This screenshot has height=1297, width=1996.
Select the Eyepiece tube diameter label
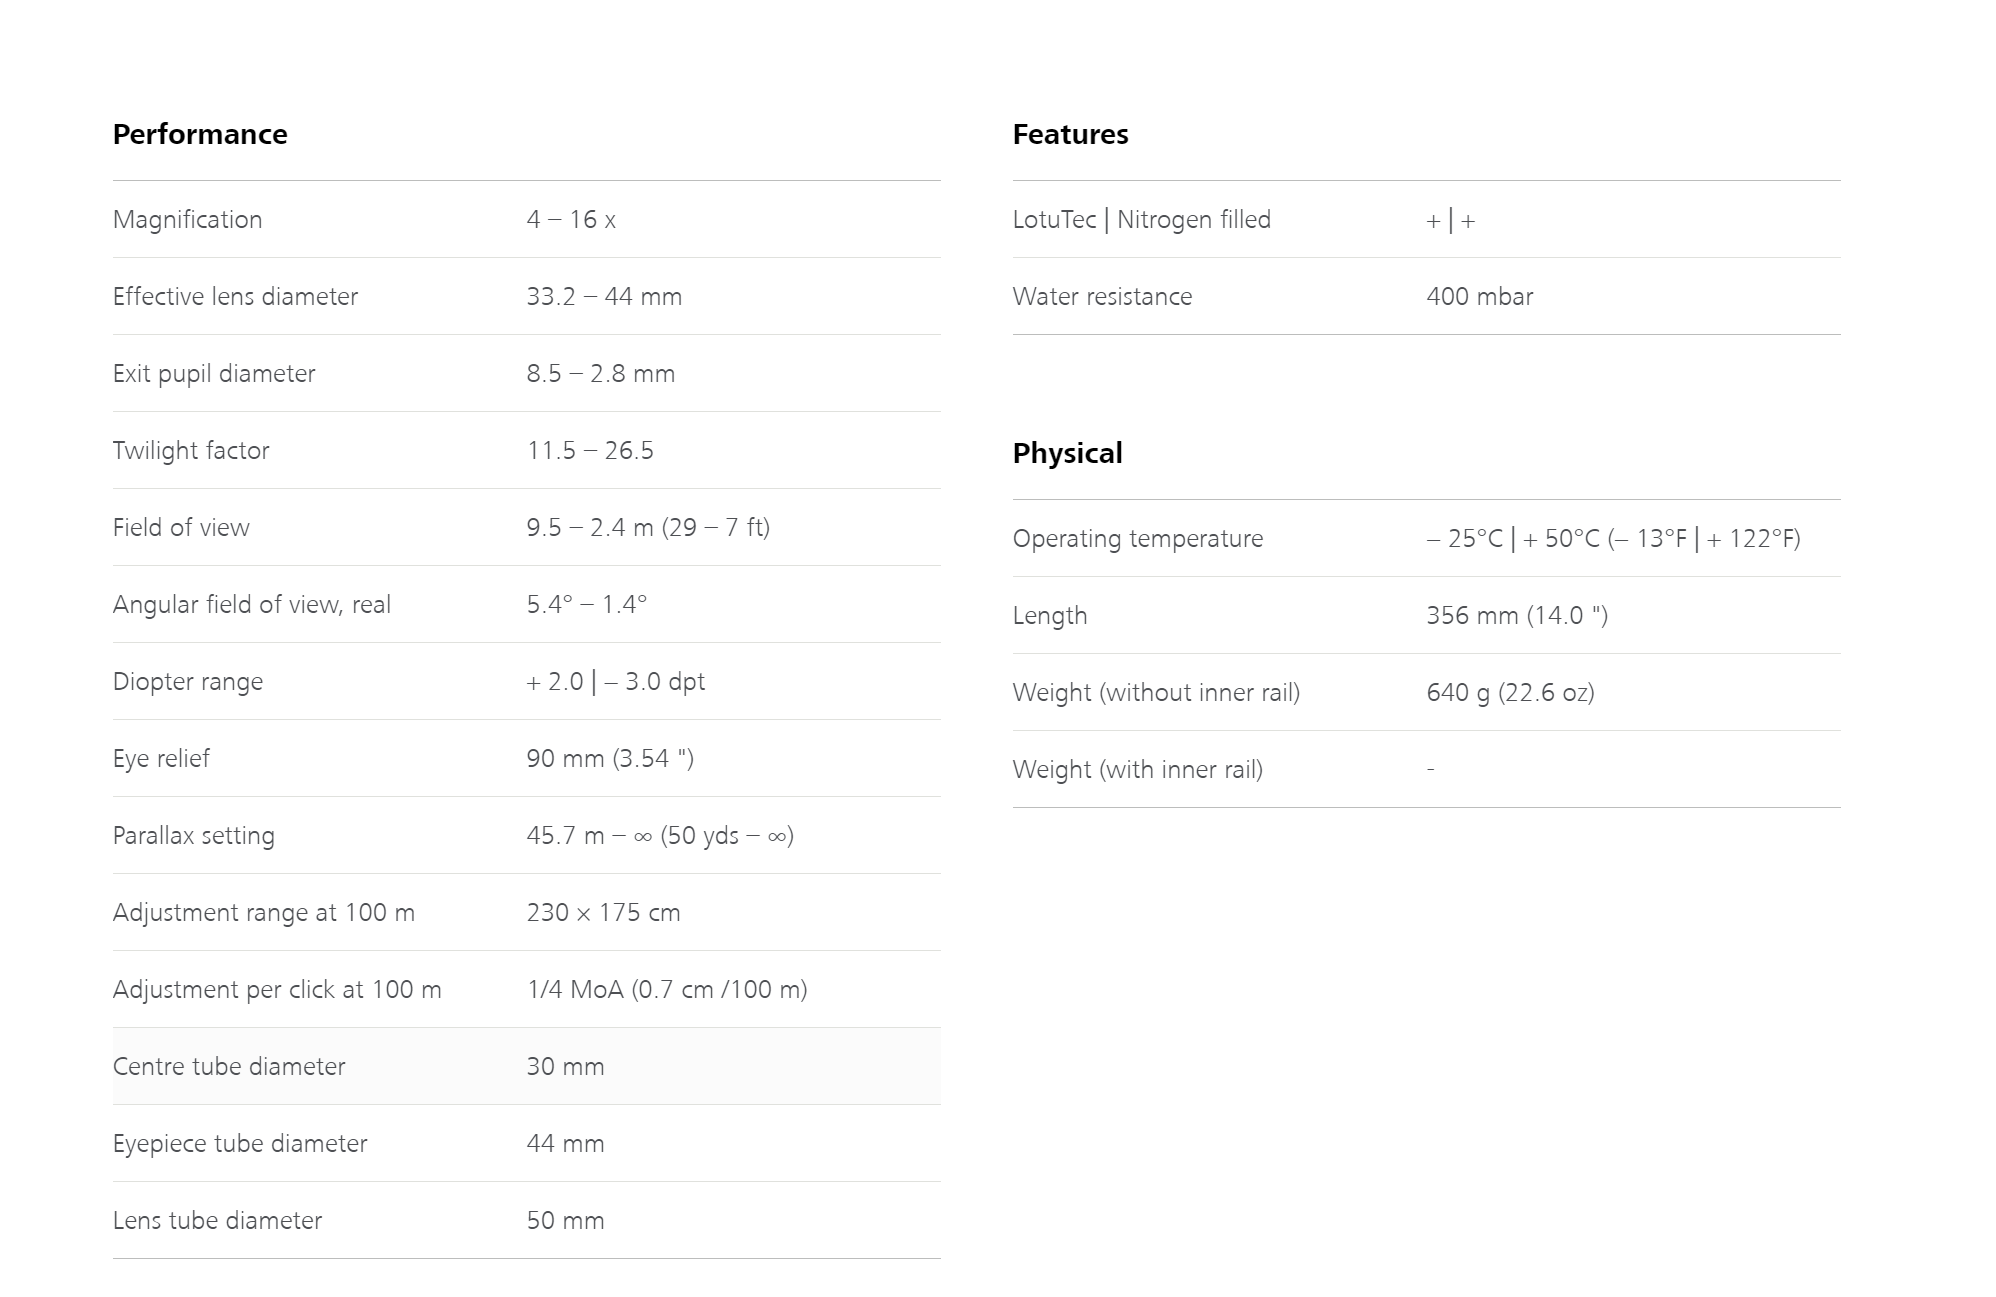click(240, 1144)
